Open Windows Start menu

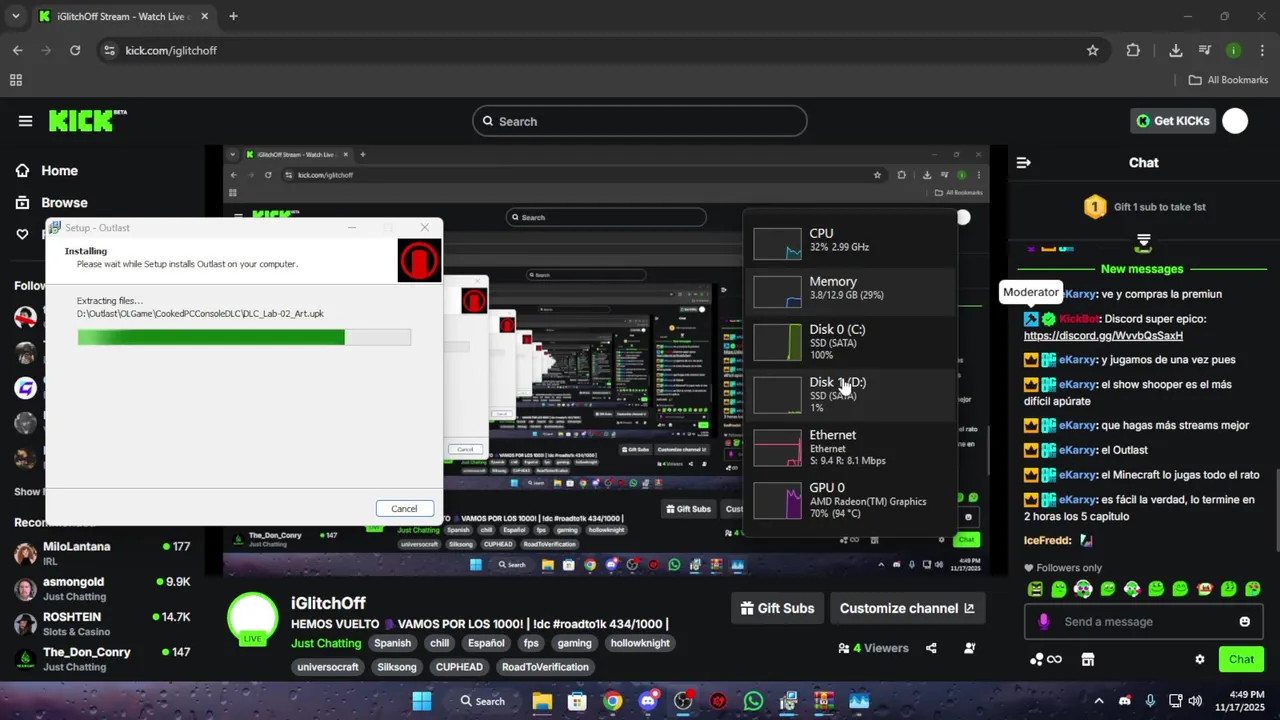pos(421,701)
